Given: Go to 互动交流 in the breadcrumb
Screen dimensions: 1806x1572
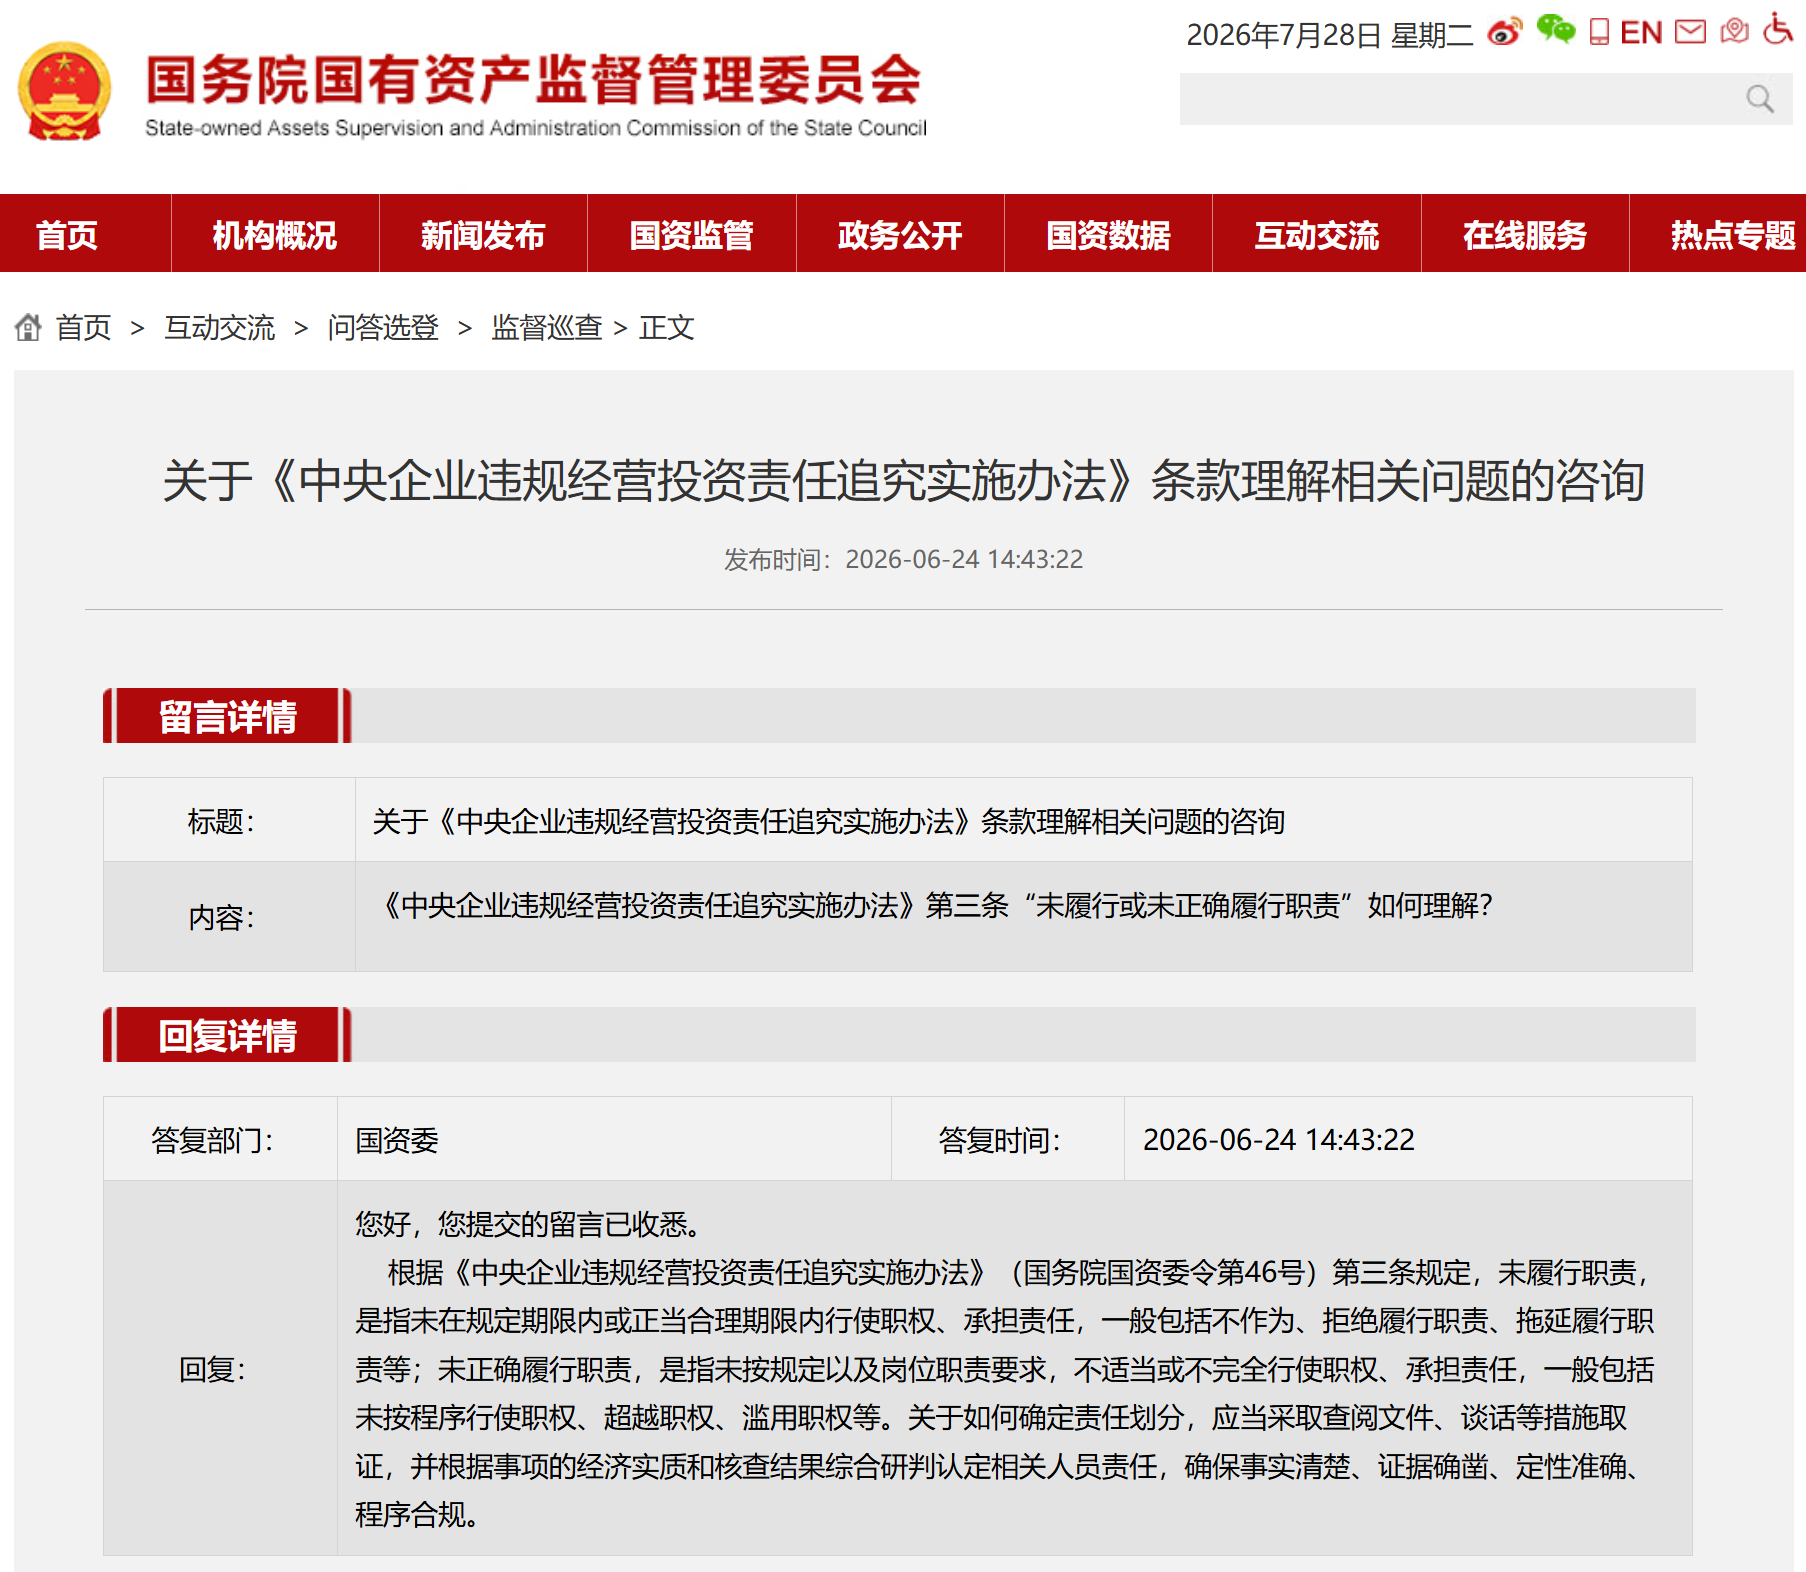Looking at the screenshot, I should [x=219, y=327].
